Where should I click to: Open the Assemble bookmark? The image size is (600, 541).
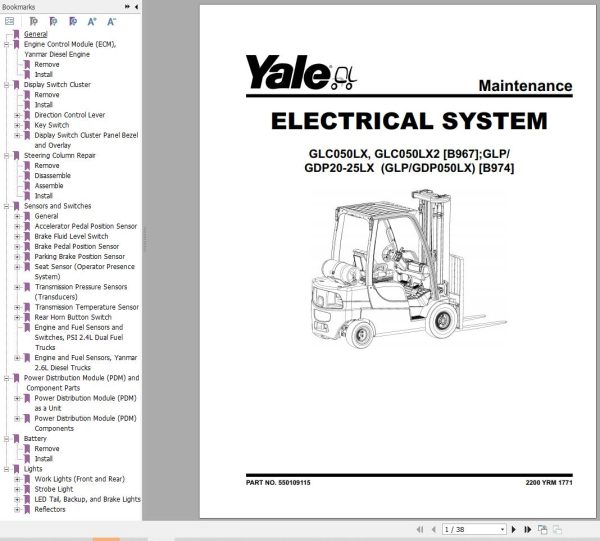coord(49,186)
